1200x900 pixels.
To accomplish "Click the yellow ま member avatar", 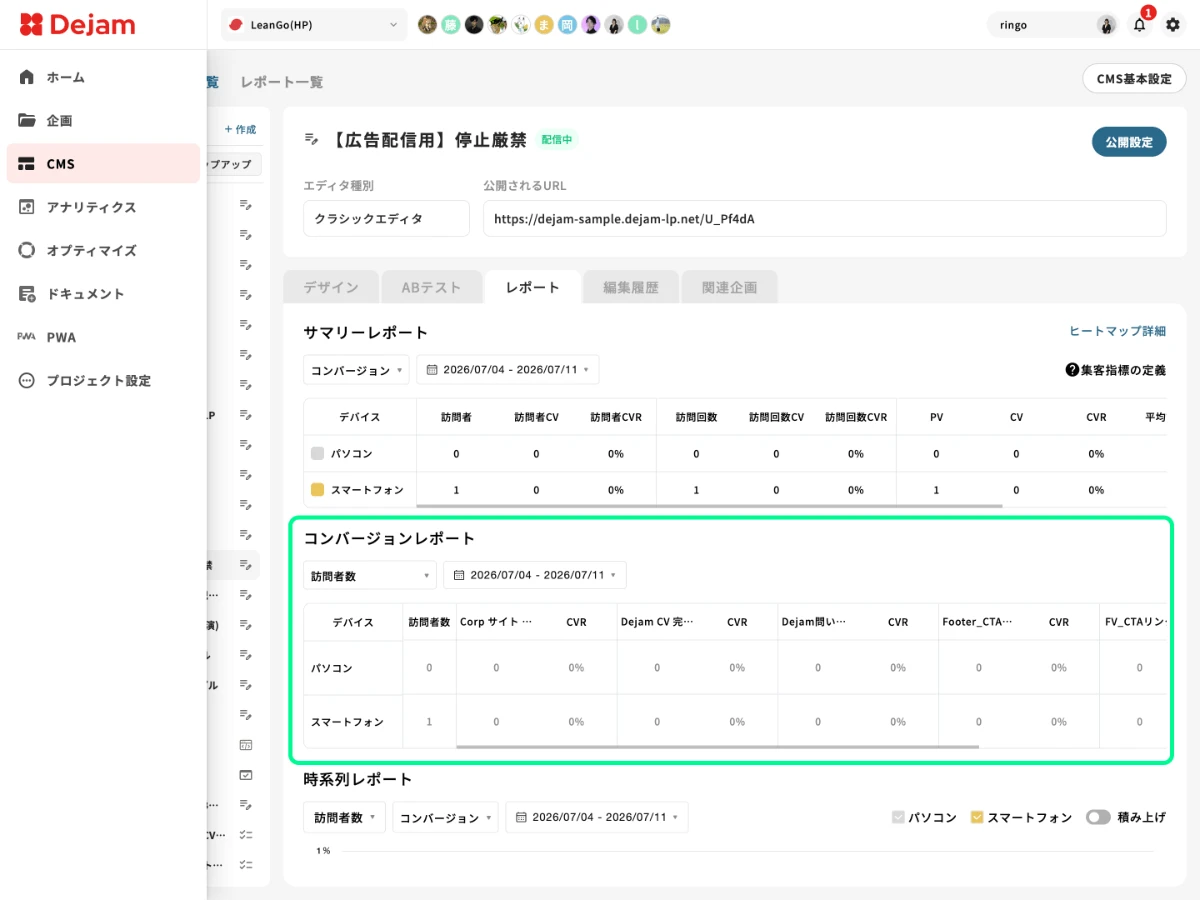I will coord(544,25).
